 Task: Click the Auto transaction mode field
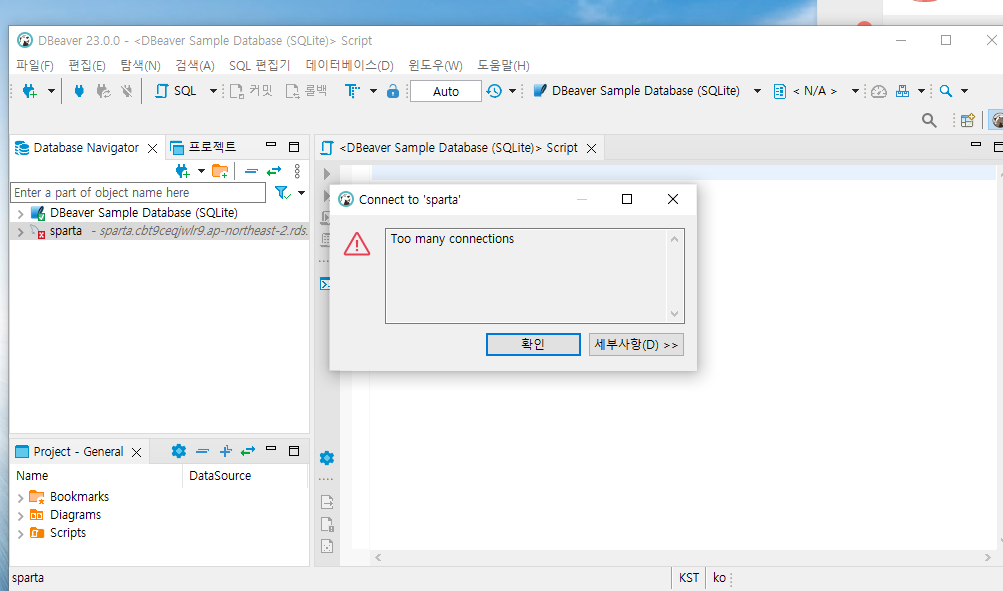click(x=446, y=91)
